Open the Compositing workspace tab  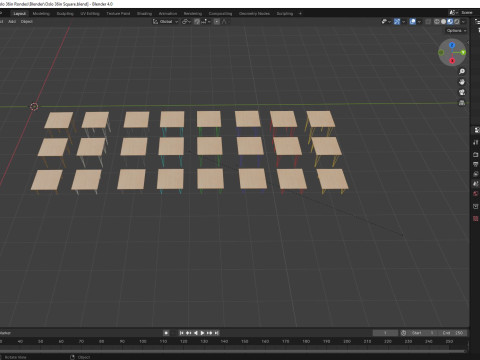pos(220,14)
